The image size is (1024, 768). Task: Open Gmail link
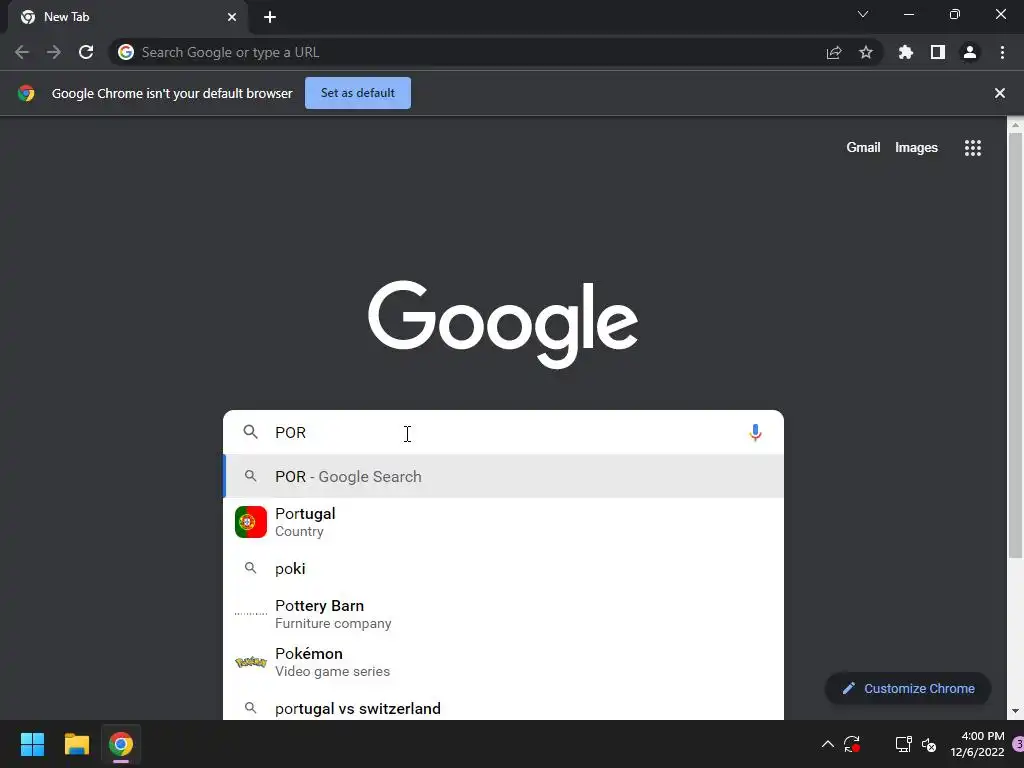[863, 148]
